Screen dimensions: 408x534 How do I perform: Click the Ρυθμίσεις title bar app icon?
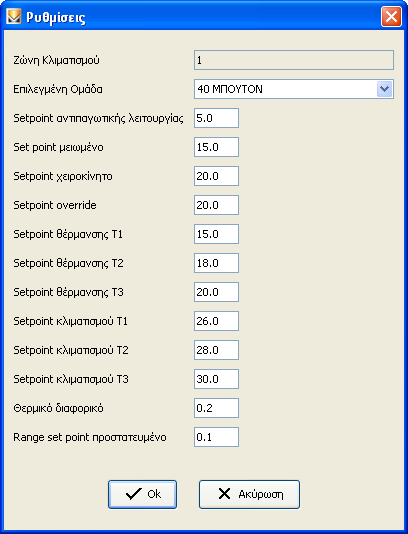13,16
